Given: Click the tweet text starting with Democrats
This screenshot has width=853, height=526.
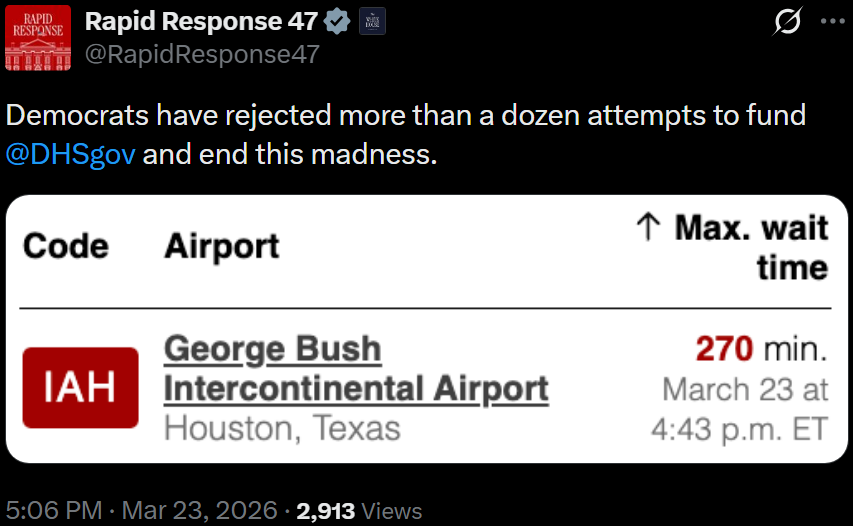Looking at the screenshot, I should [x=405, y=115].
